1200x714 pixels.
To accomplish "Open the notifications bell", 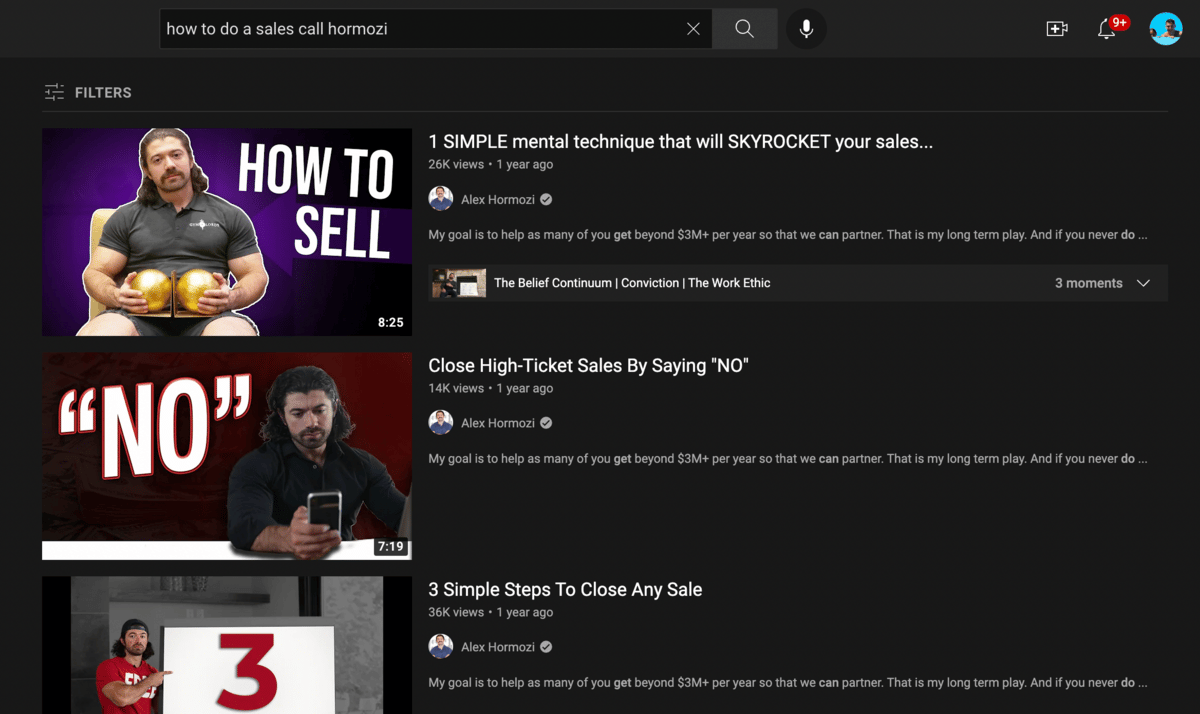I will pyautogui.click(x=1106, y=29).
